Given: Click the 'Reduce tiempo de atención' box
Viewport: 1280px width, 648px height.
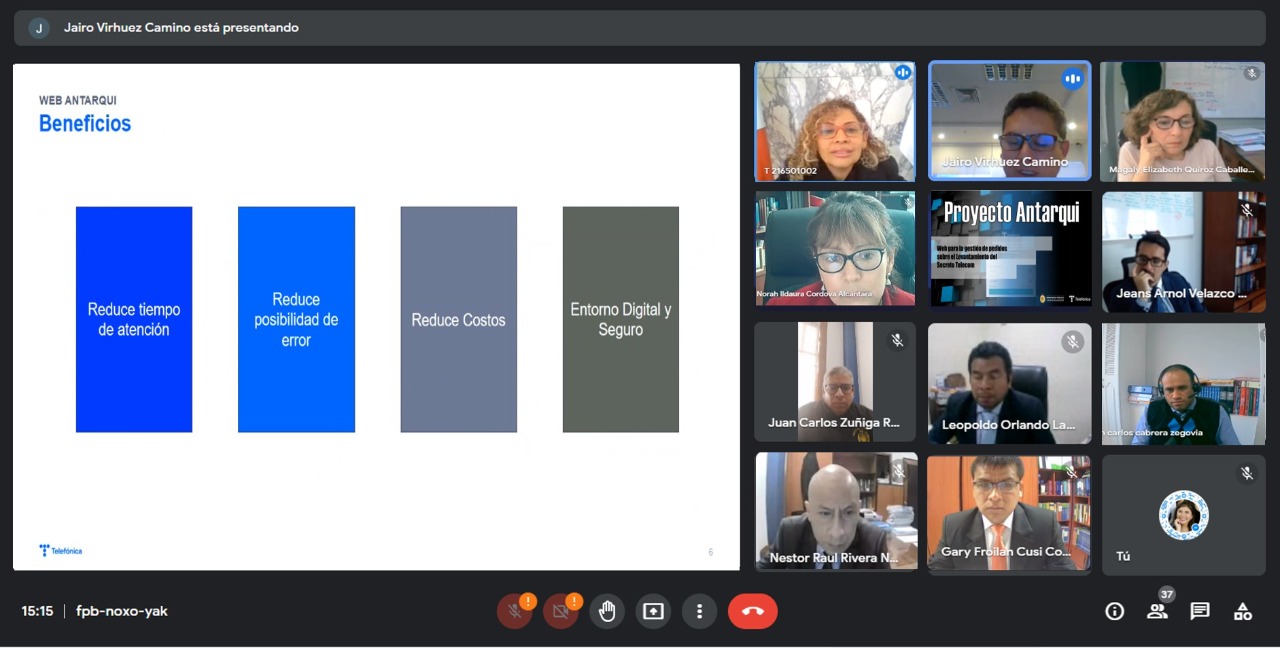Looking at the screenshot, I should tap(134, 319).
